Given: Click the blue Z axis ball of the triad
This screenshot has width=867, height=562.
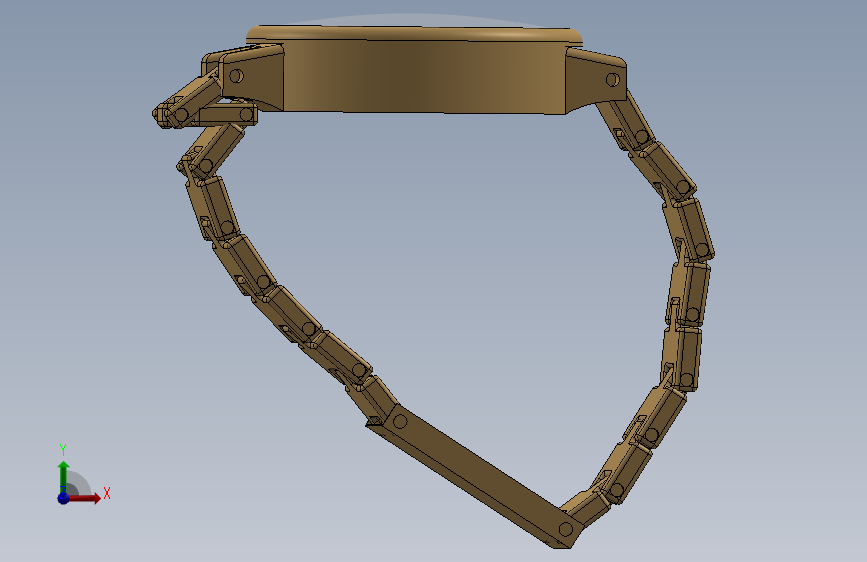Looking at the screenshot, I should pyautogui.click(x=64, y=498).
